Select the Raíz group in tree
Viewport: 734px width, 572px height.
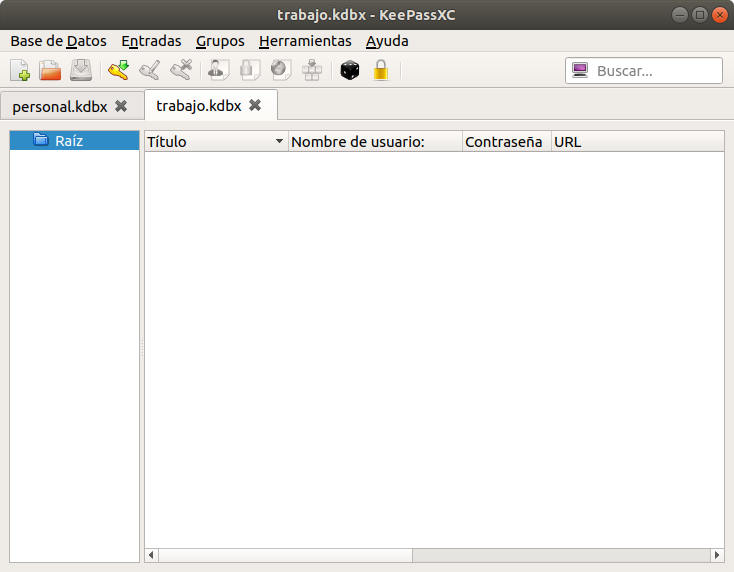[x=69, y=141]
